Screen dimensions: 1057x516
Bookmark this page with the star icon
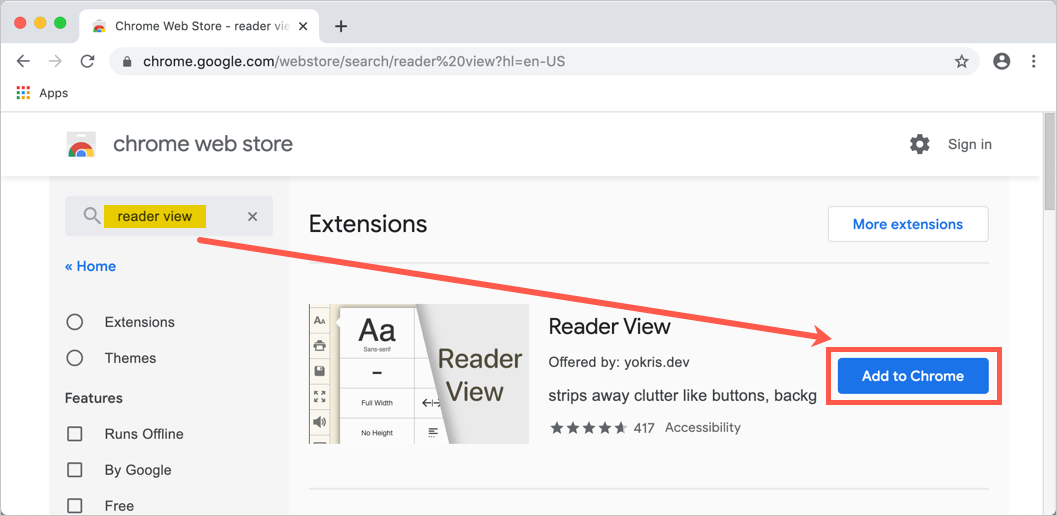[x=961, y=61]
